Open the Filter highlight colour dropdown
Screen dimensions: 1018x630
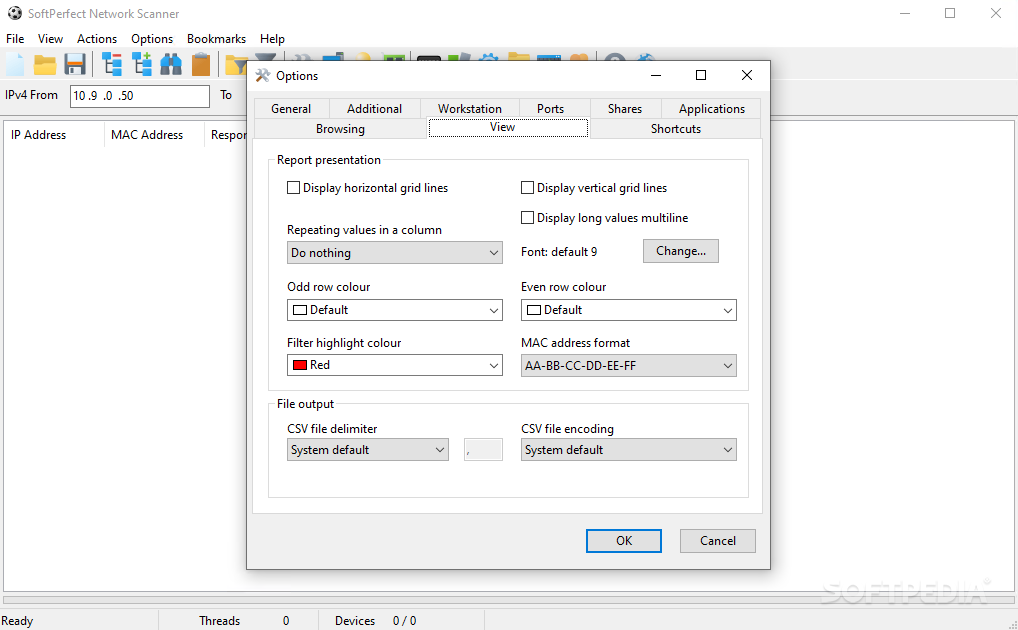click(395, 365)
